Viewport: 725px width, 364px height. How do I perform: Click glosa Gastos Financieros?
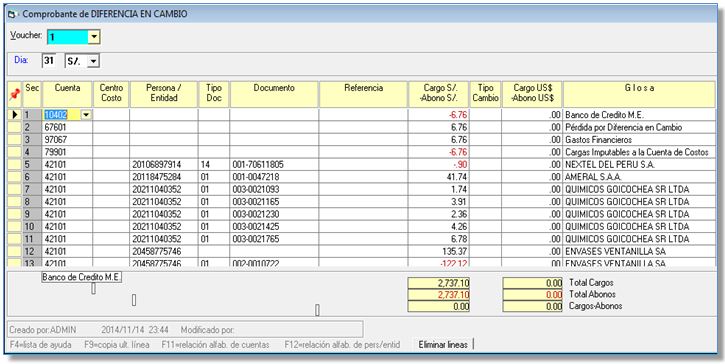639,140
